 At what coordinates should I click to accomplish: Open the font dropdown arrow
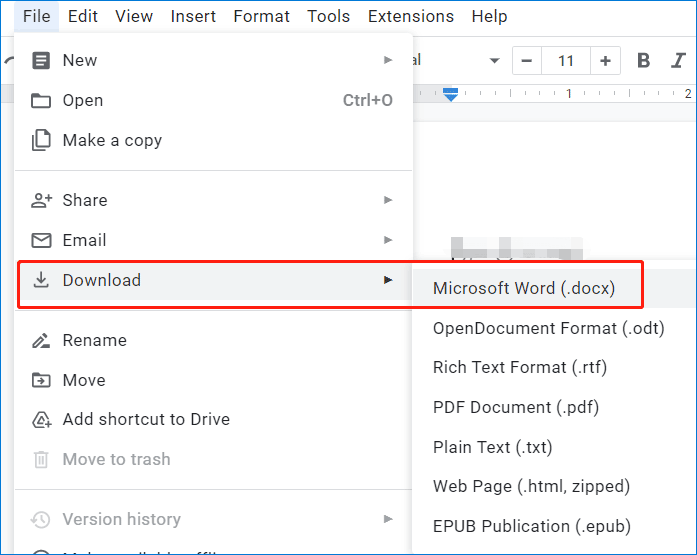[x=494, y=60]
